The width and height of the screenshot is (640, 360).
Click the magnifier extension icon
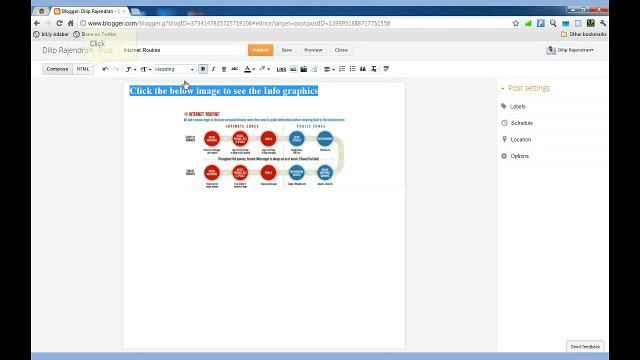point(553,23)
